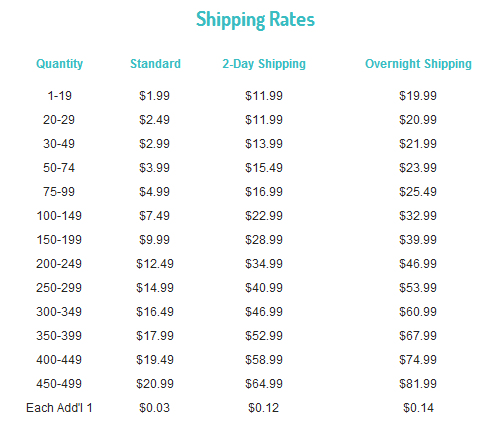Image resolution: width=499 pixels, height=429 pixels.
Task: Click the $46.99 overnight rate
Action: tap(418, 264)
